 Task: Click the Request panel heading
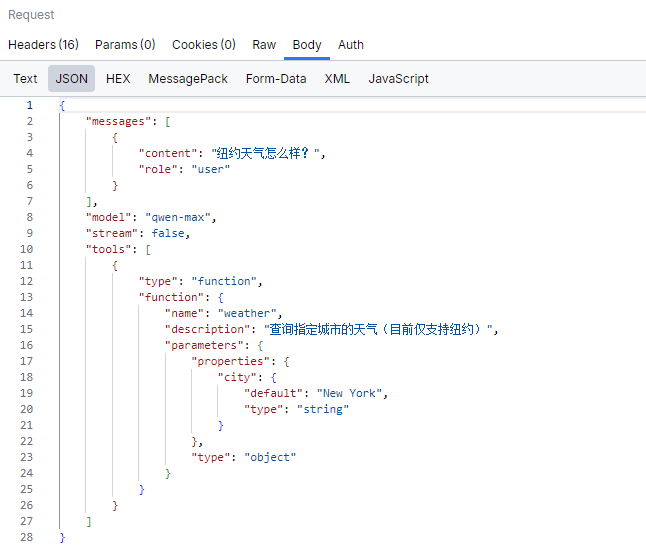pos(31,15)
